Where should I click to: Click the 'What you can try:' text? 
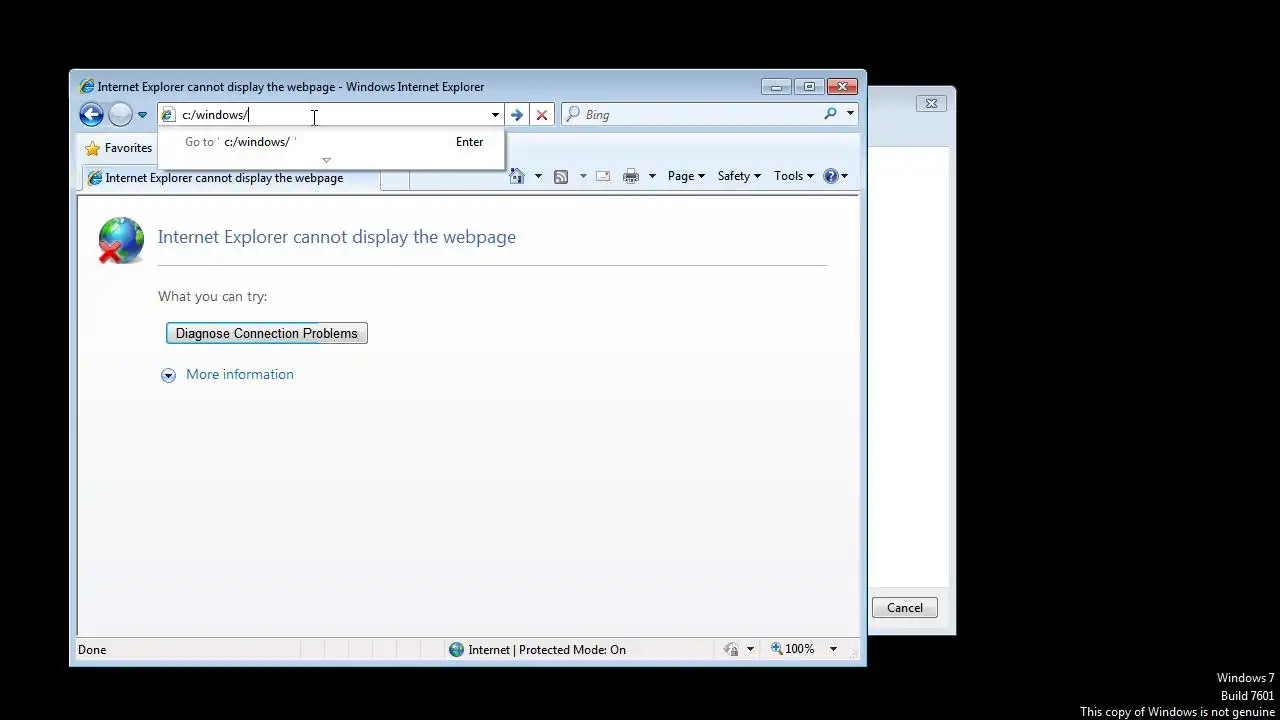tap(213, 296)
